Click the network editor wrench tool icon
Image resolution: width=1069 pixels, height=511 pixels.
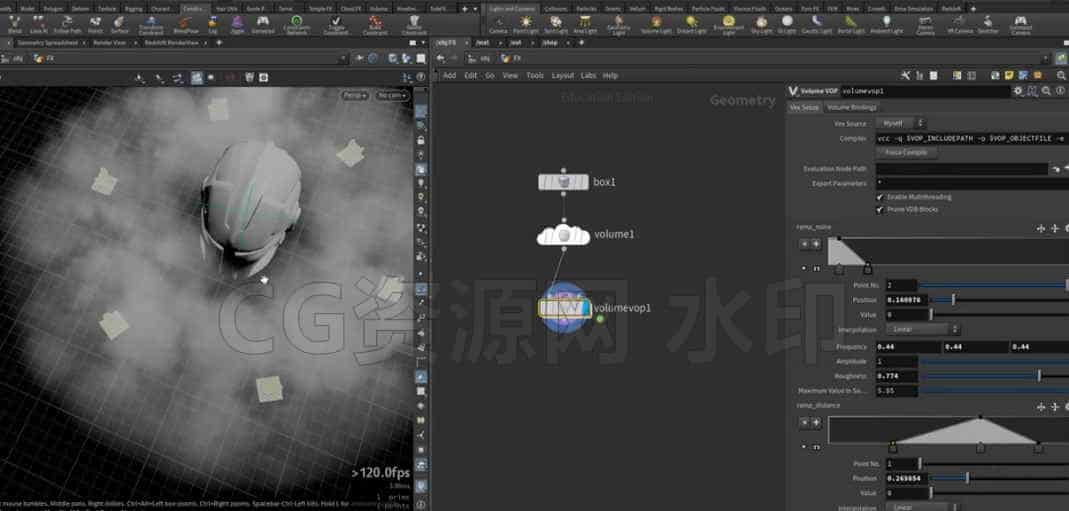pyautogui.click(x=905, y=76)
